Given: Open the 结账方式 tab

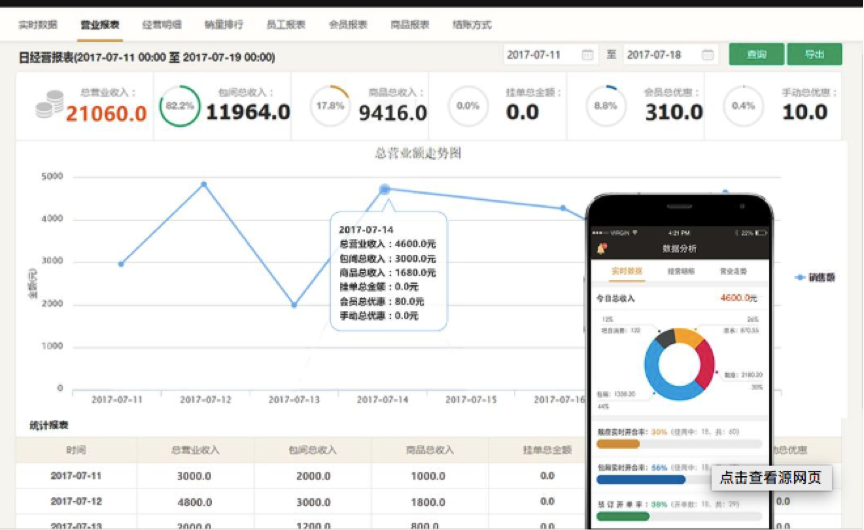Looking at the screenshot, I should [x=472, y=25].
